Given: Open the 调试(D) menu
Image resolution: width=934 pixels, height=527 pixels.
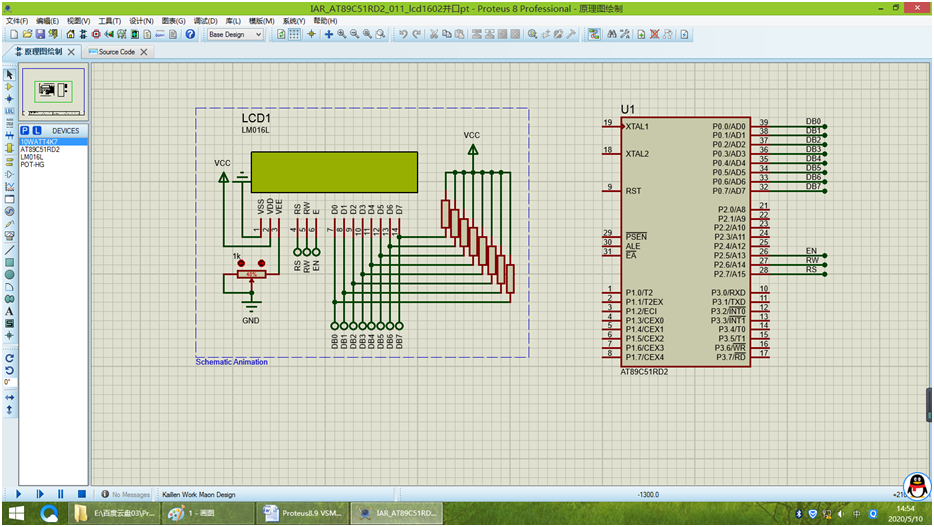Looking at the screenshot, I should [x=206, y=21].
